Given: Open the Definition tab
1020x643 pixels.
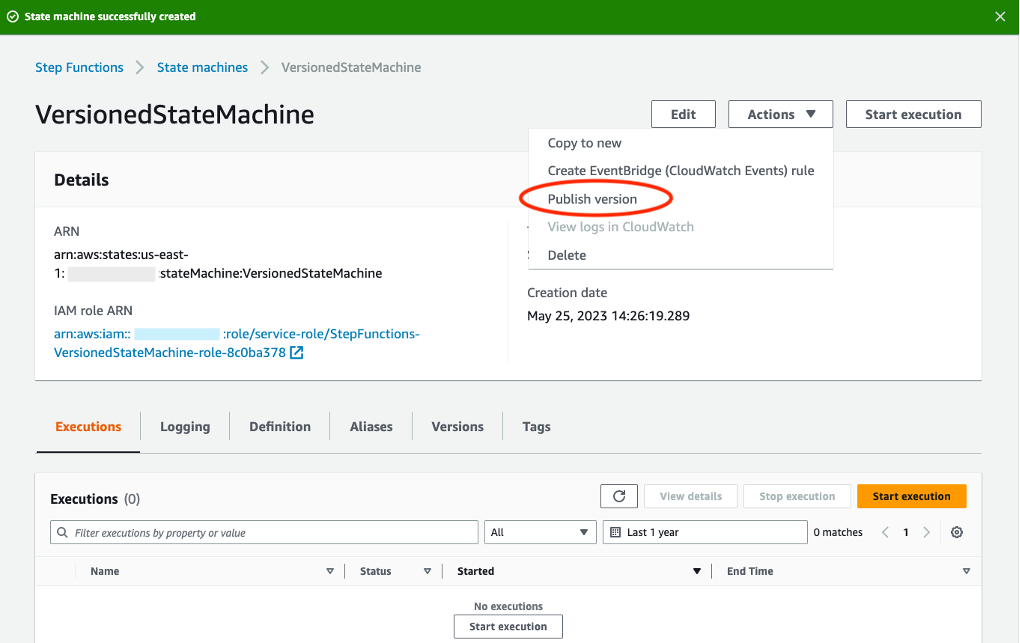Looking at the screenshot, I should [x=280, y=427].
